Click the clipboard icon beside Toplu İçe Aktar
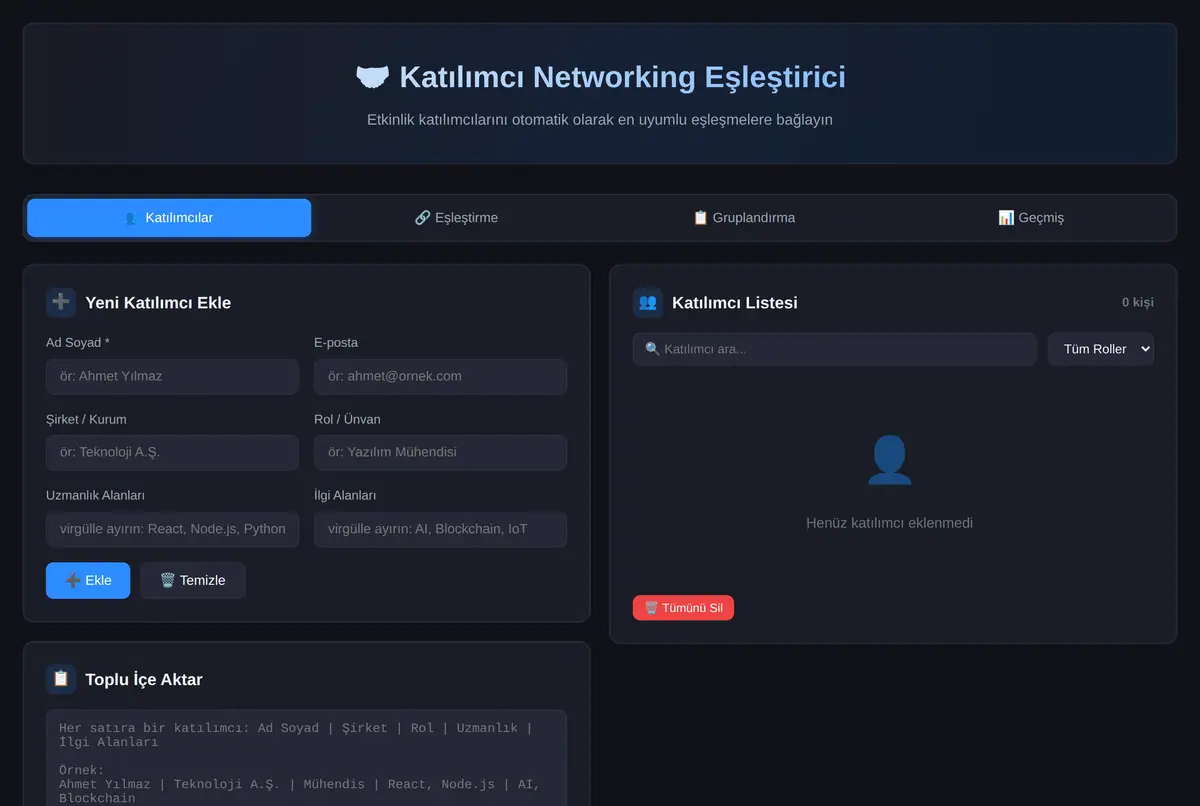 61,679
